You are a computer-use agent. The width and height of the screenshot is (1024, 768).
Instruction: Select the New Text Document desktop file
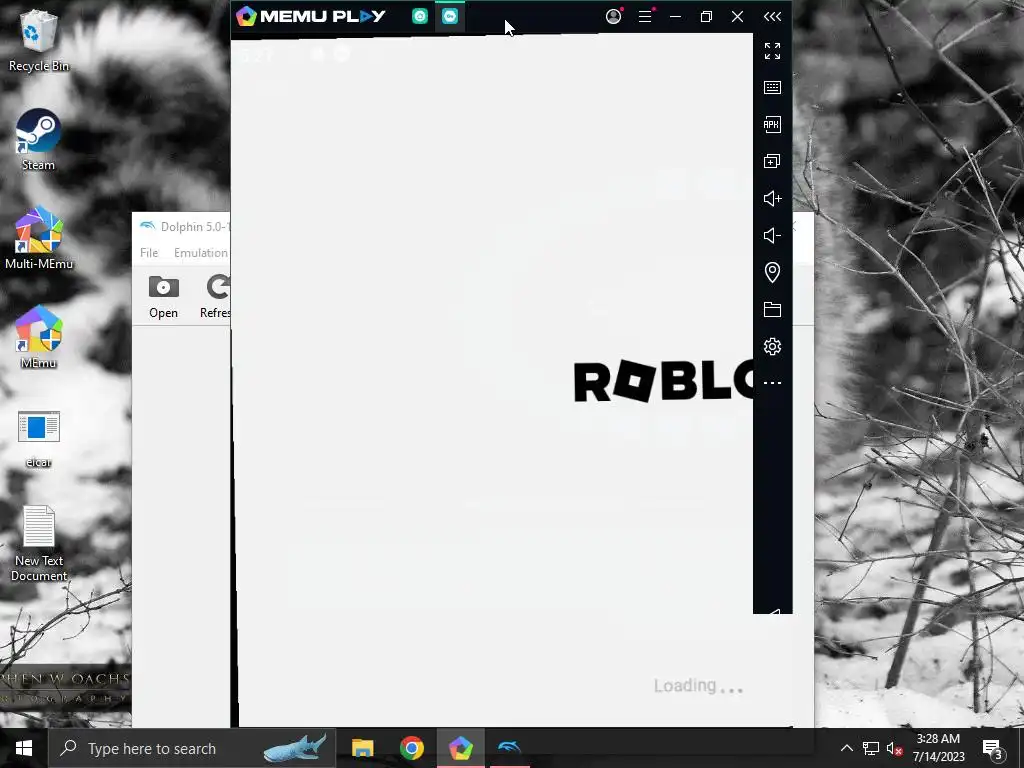click(39, 543)
